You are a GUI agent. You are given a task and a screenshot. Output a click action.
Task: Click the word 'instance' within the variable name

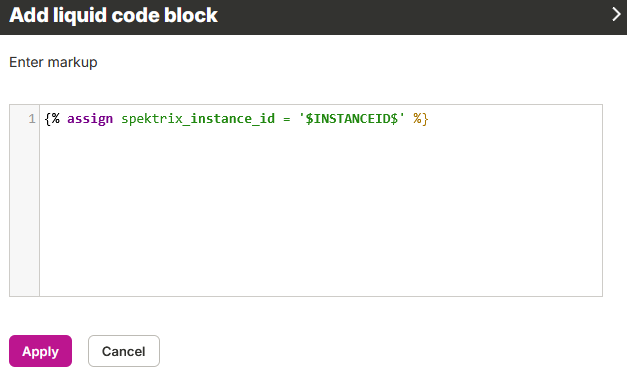221,119
